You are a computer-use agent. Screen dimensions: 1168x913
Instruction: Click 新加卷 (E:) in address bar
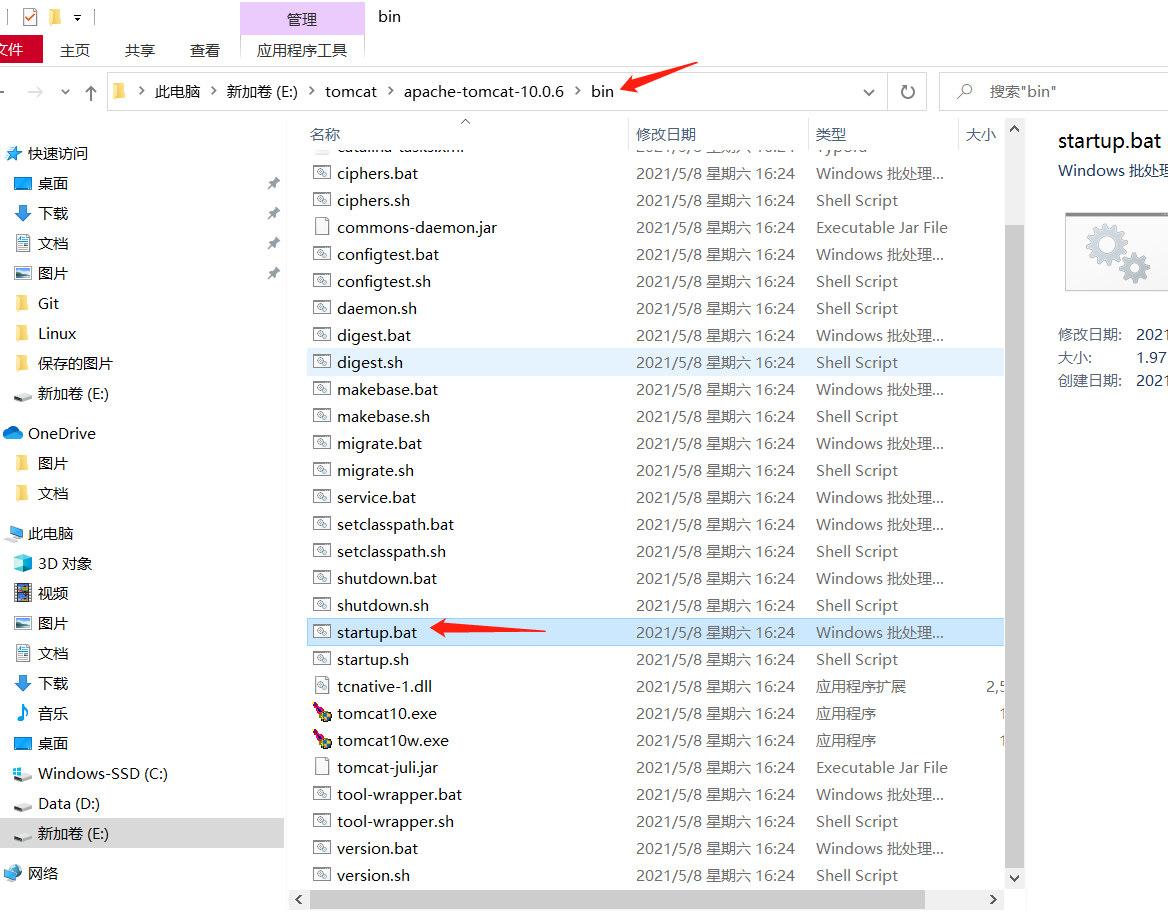[x=261, y=92]
